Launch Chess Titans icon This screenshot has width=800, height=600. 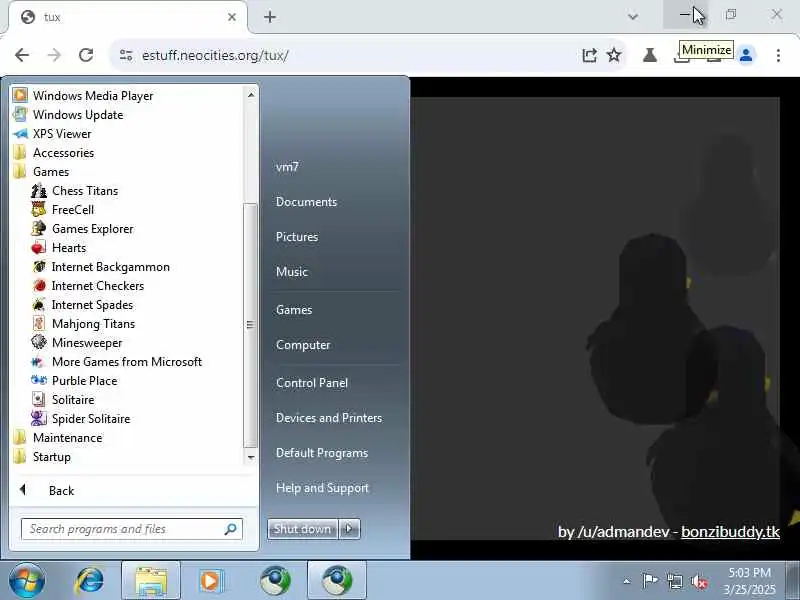(x=39, y=190)
